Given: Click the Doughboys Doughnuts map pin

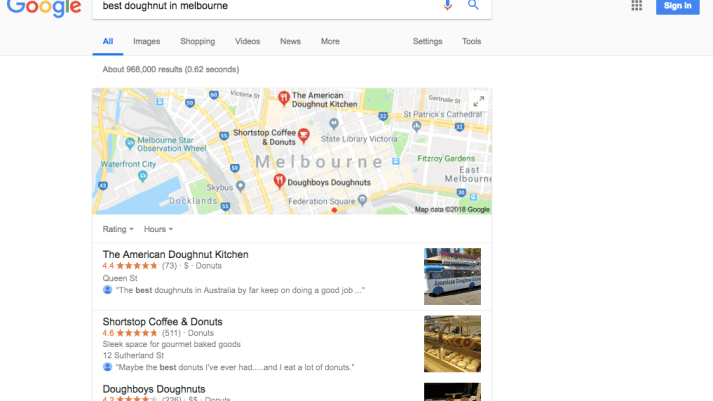Looking at the screenshot, I should click(x=279, y=181).
